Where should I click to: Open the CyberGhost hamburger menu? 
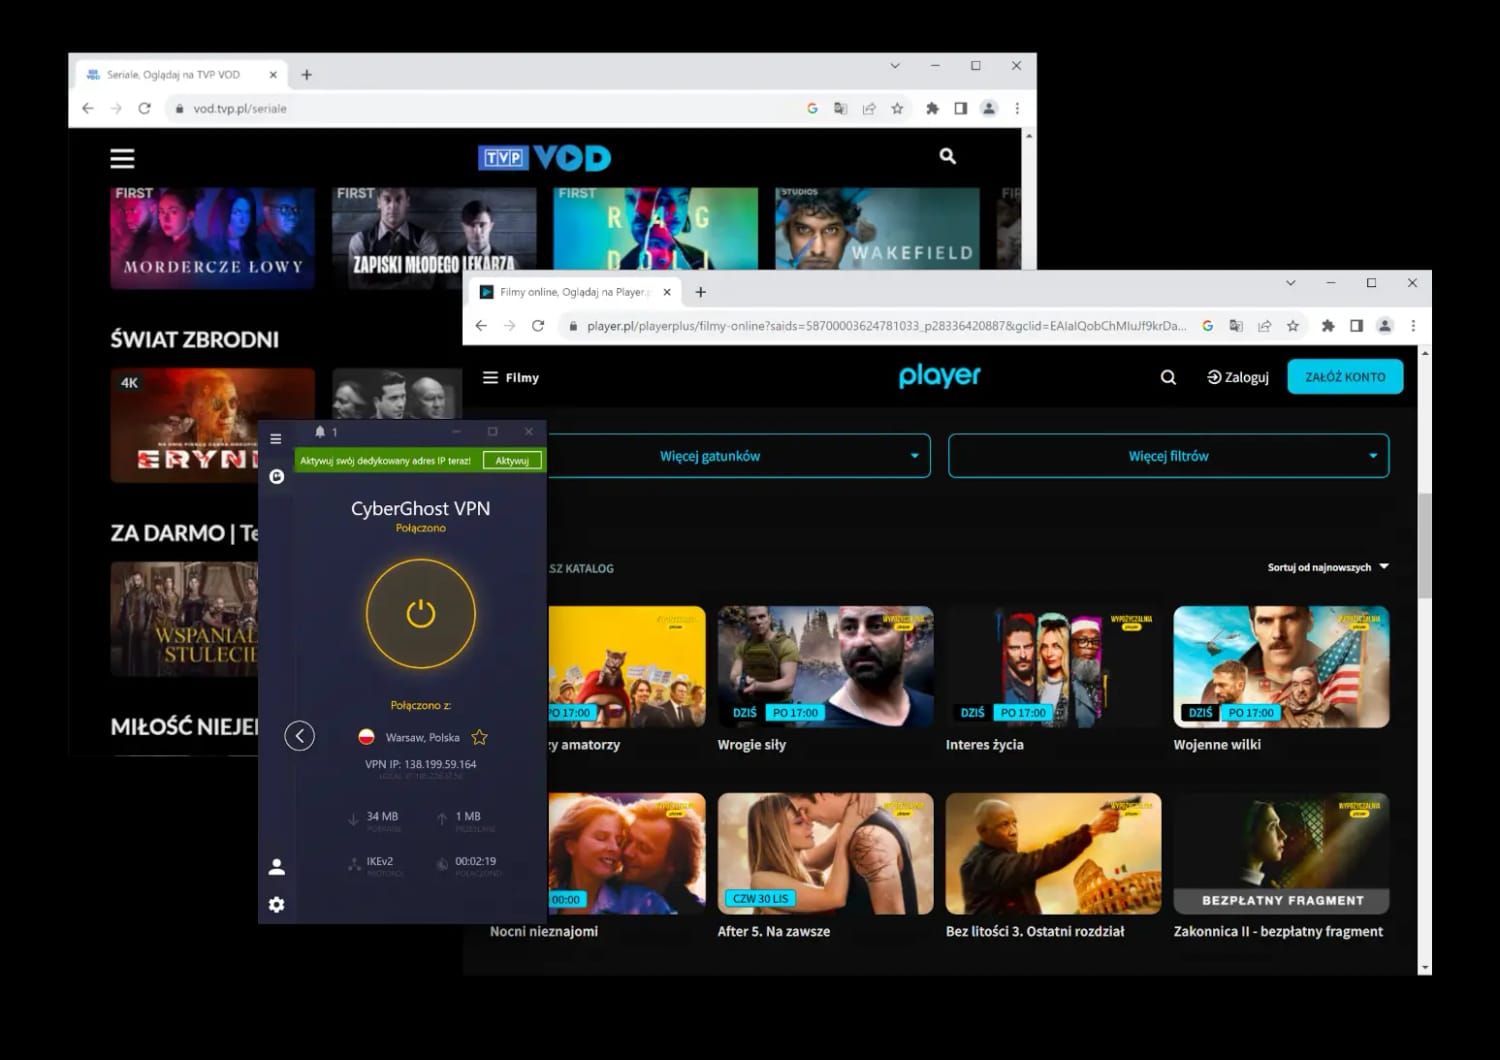[x=276, y=438]
